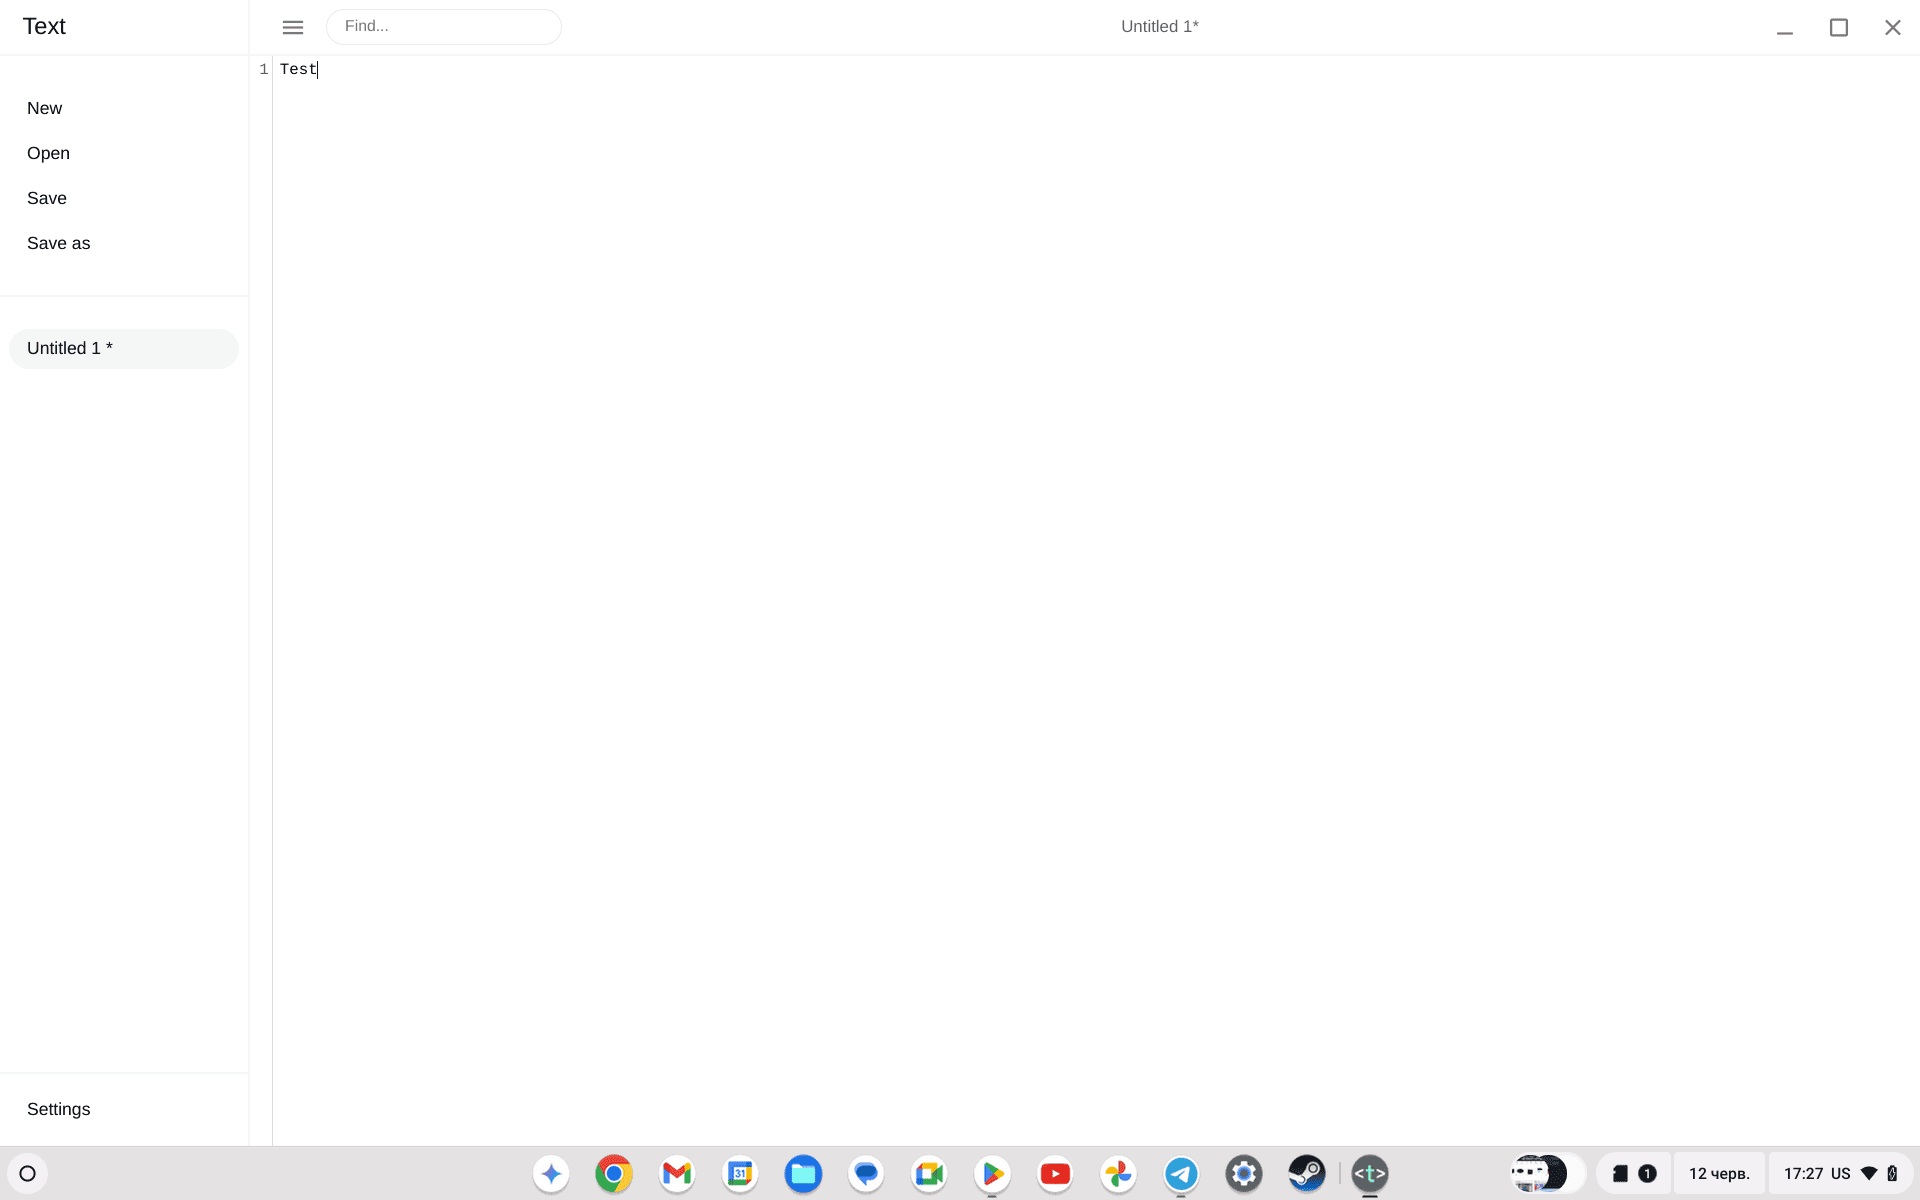Open Chrome browser from dock
Image resolution: width=1920 pixels, height=1200 pixels.
click(x=614, y=1172)
